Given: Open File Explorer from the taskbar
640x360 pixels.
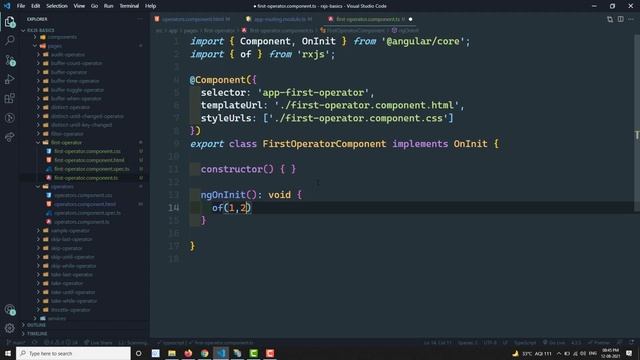Looking at the screenshot, I should click(172, 353).
